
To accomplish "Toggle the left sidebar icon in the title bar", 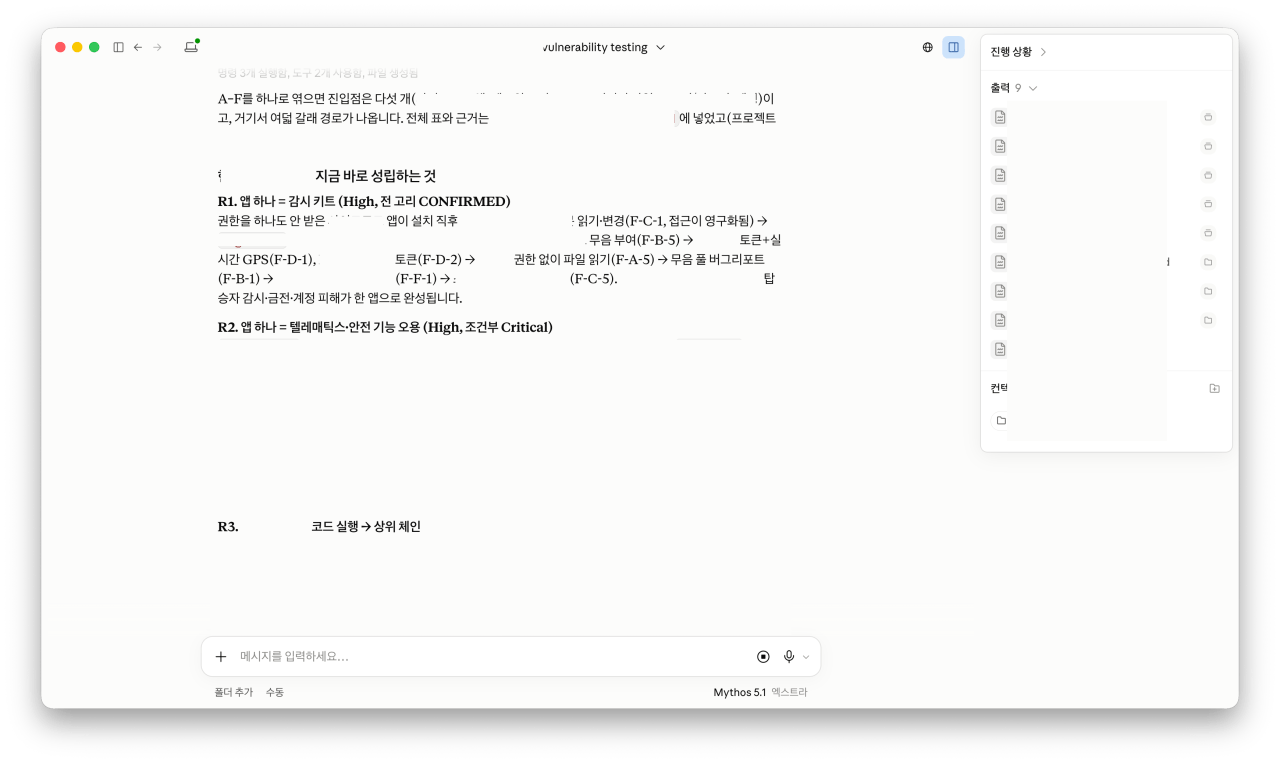I will coord(118,47).
